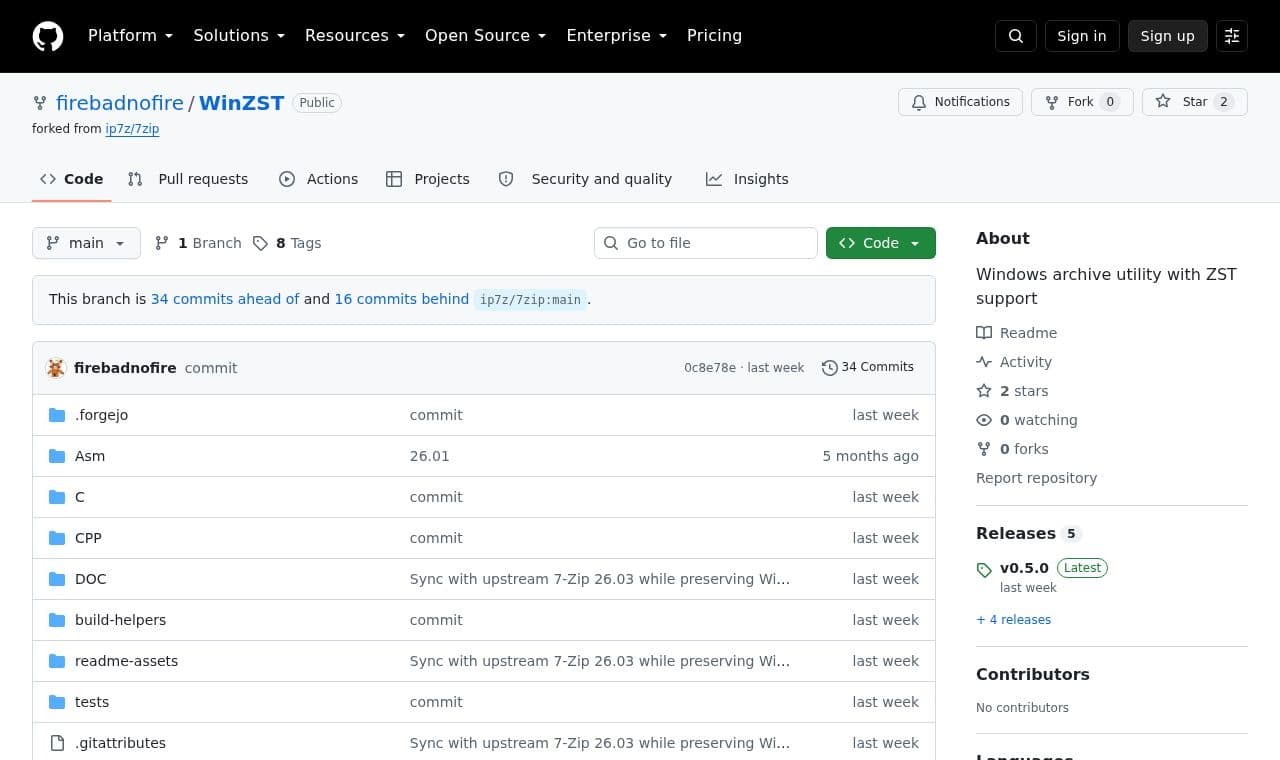
Task: Click the star icon in About sidebar
Action: coord(984,391)
